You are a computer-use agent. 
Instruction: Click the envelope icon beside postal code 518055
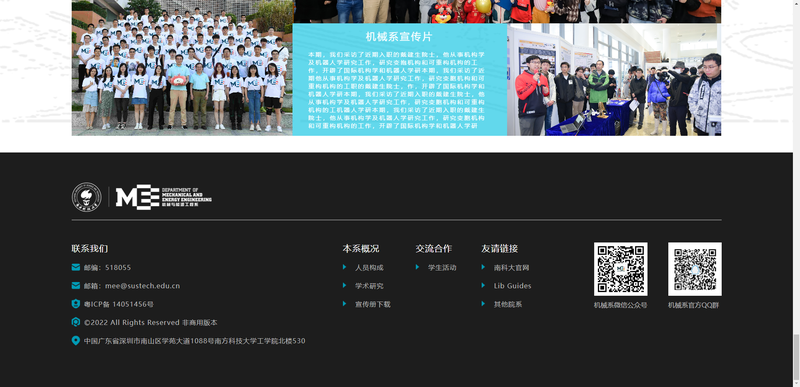pos(76,267)
